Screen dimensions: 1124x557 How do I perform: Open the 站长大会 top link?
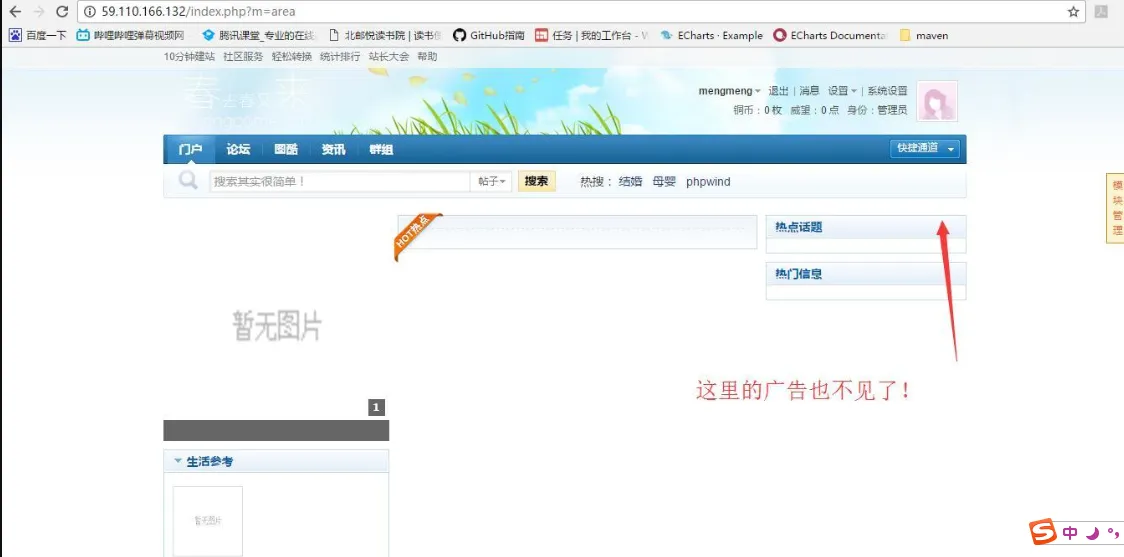point(389,57)
